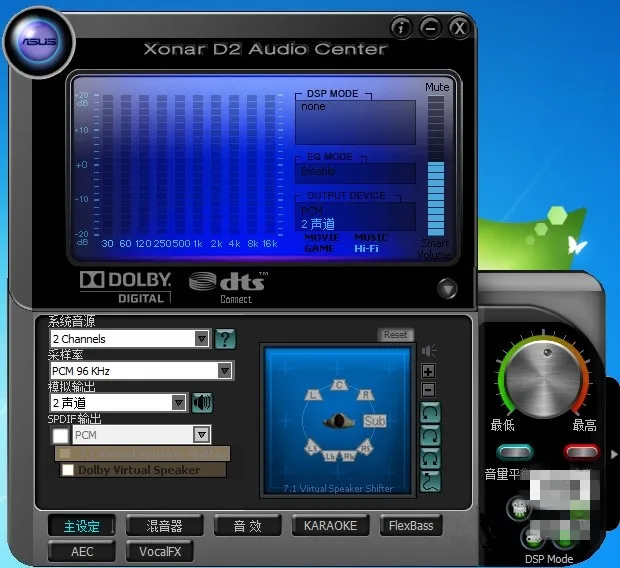Click the game controller DSP mode icon
Screen dimensions: 620x568
coord(532,538)
